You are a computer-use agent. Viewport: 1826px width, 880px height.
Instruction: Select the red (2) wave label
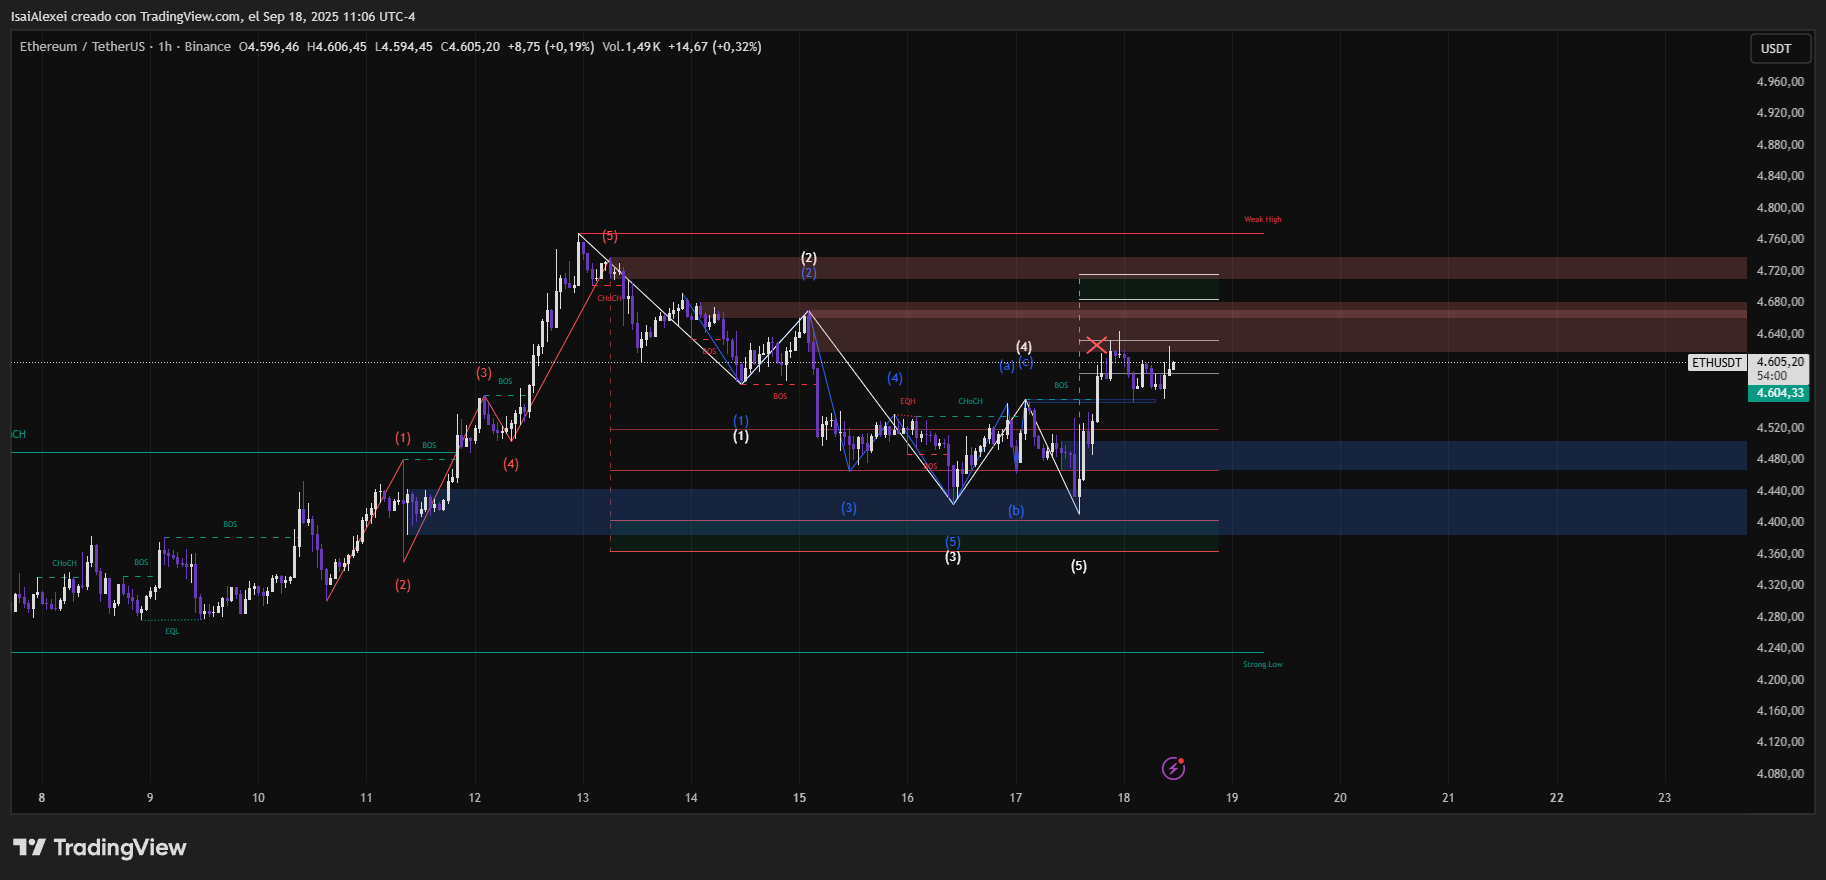[402, 585]
